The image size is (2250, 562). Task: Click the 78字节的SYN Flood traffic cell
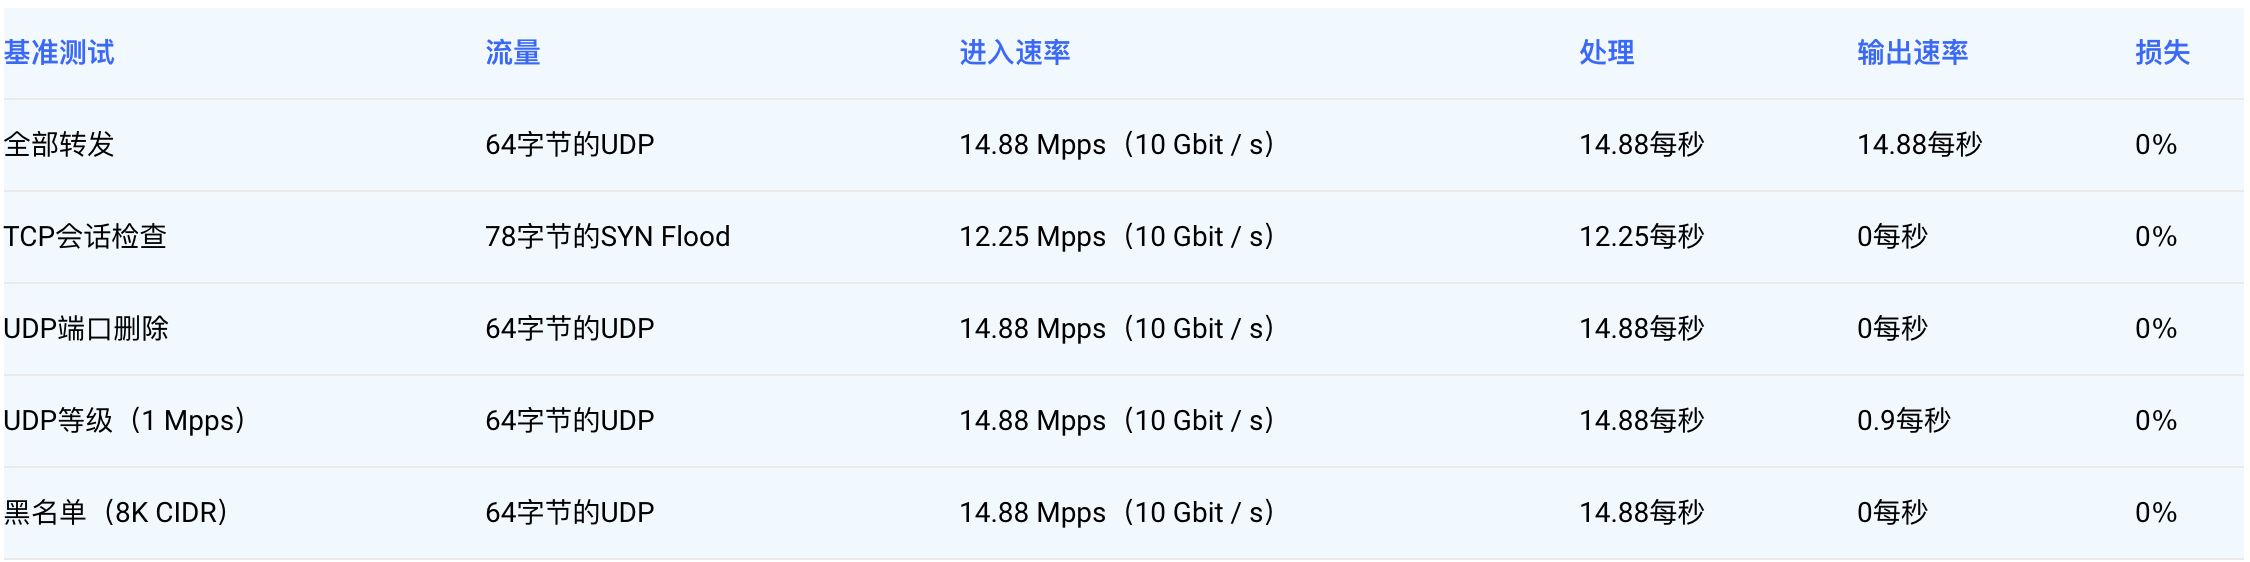pos(607,236)
